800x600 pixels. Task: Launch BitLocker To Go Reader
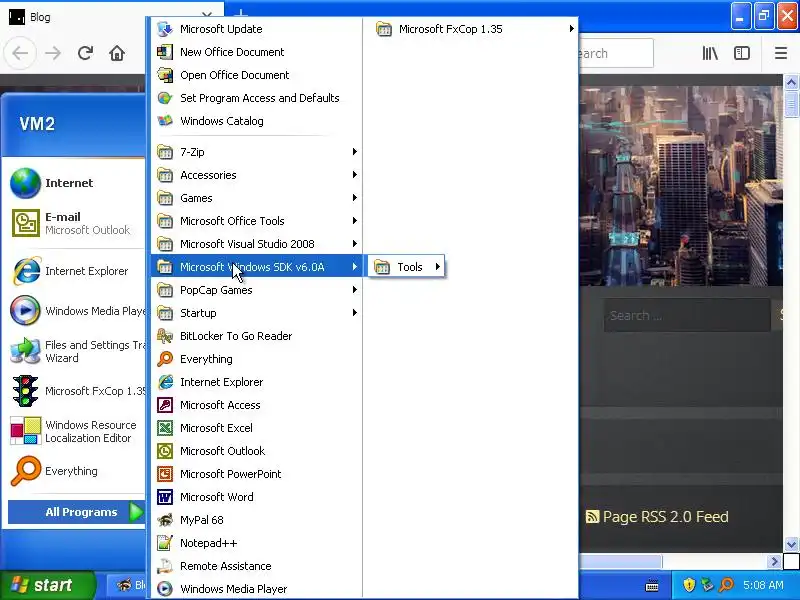click(256, 336)
